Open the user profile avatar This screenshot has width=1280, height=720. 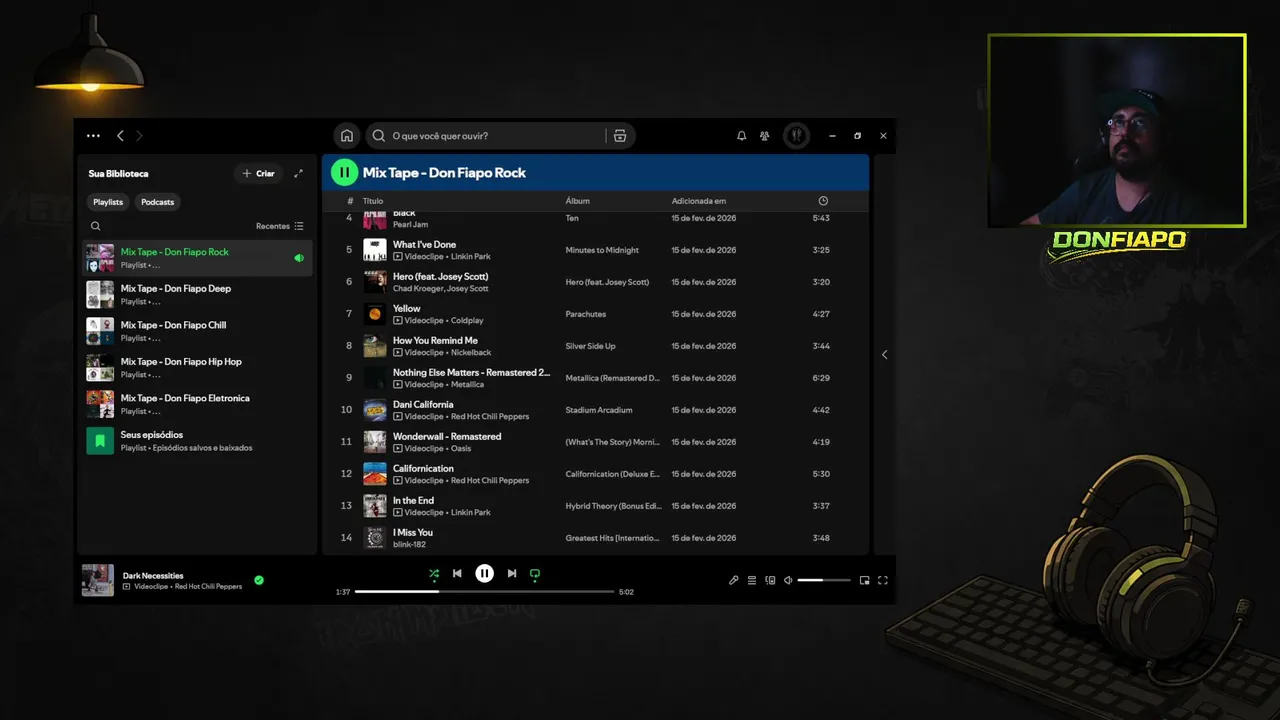click(796, 136)
